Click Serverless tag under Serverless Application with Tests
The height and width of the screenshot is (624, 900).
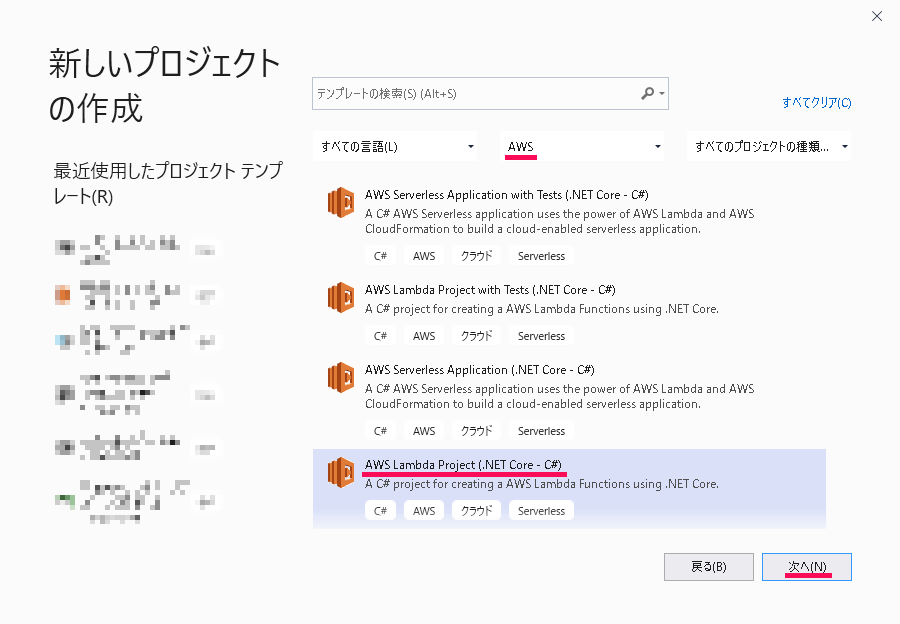click(x=541, y=256)
